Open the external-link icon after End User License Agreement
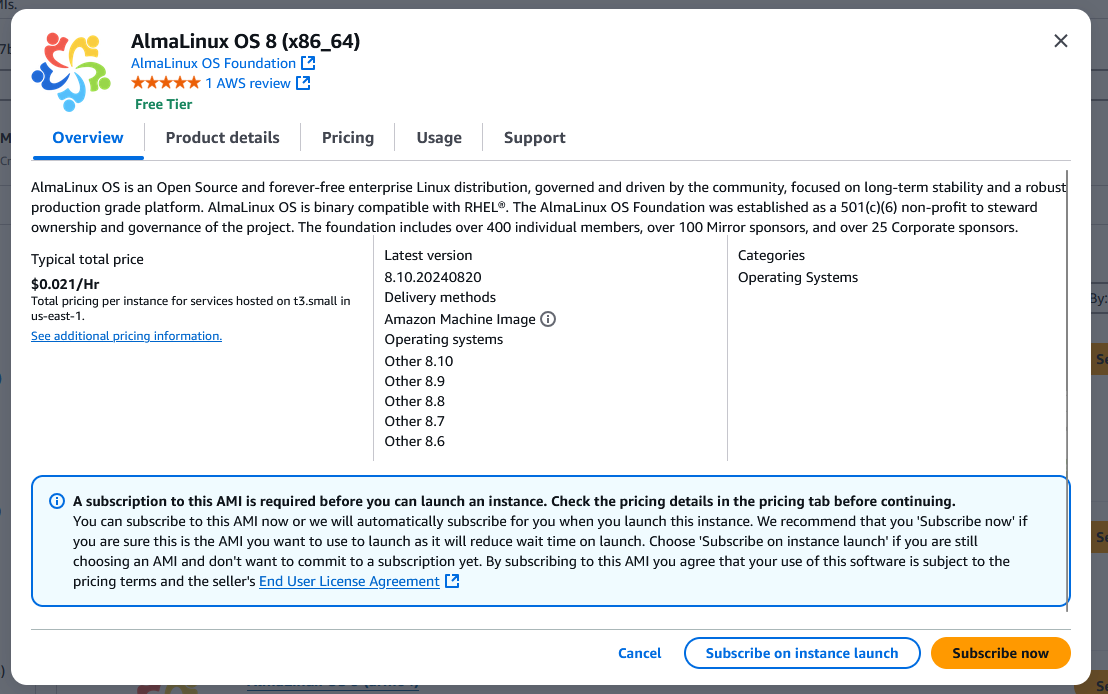The image size is (1108, 694). click(x=452, y=581)
